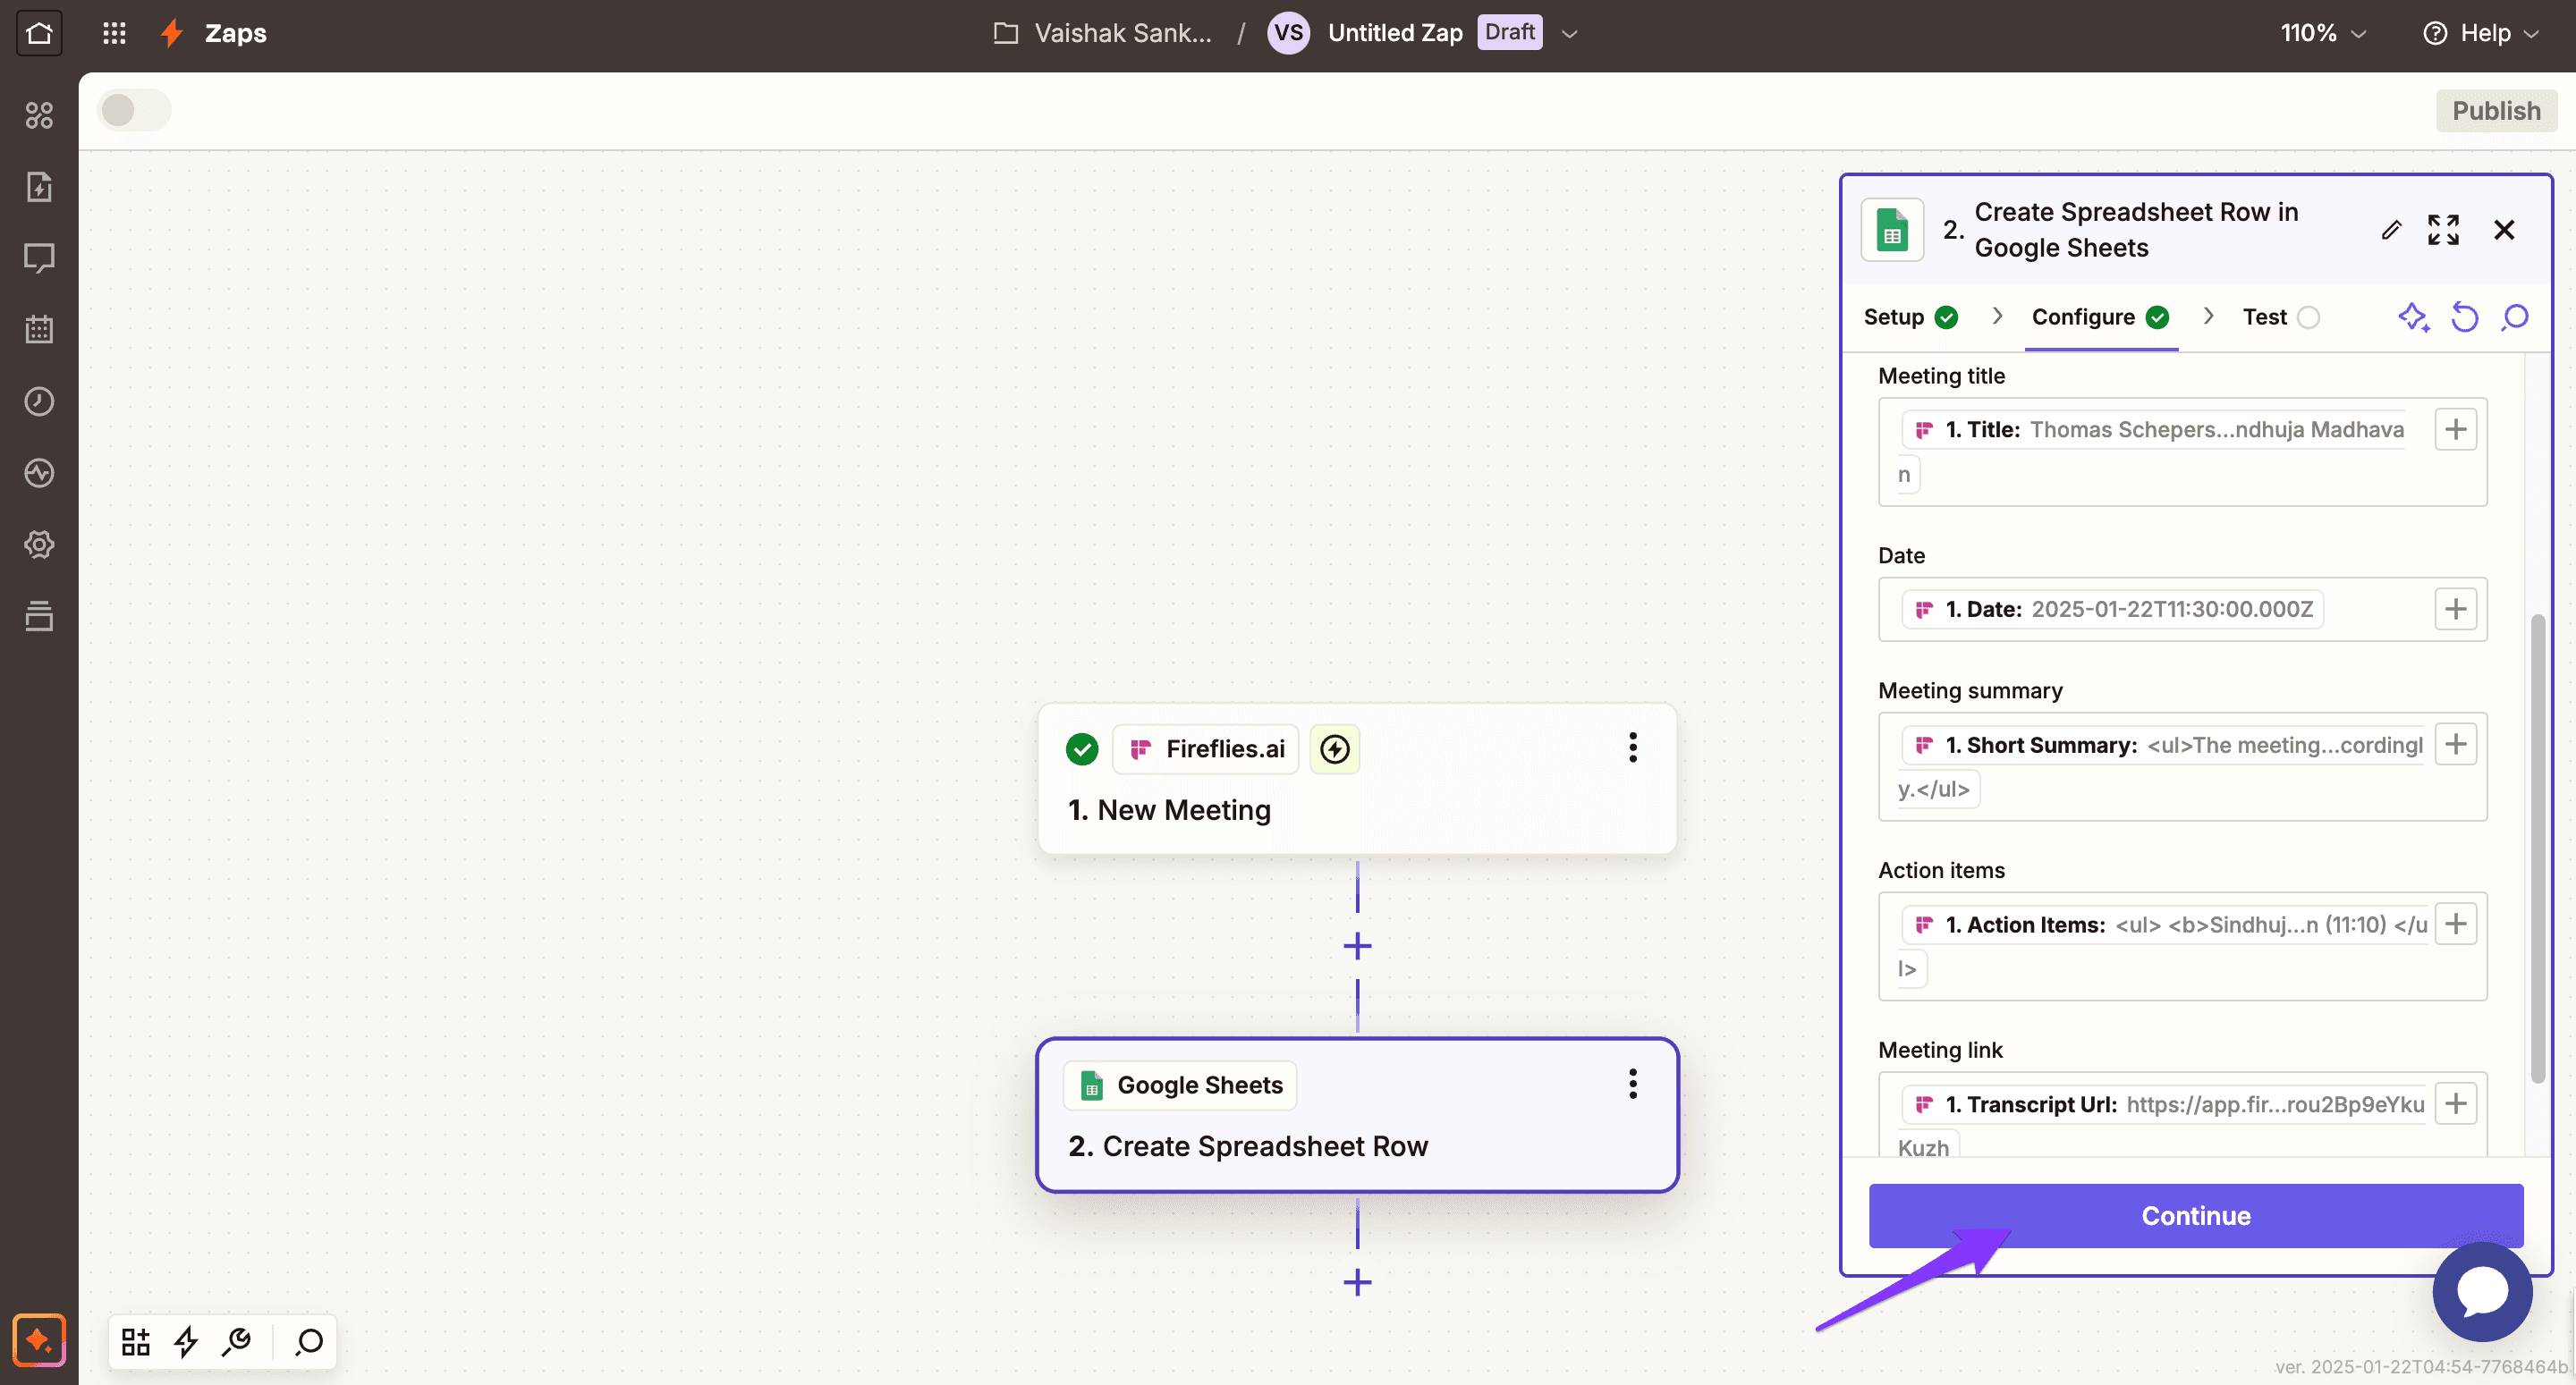Open the Fireflies.ai step three-dot menu
The width and height of the screenshot is (2576, 1385).
[x=1632, y=747]
